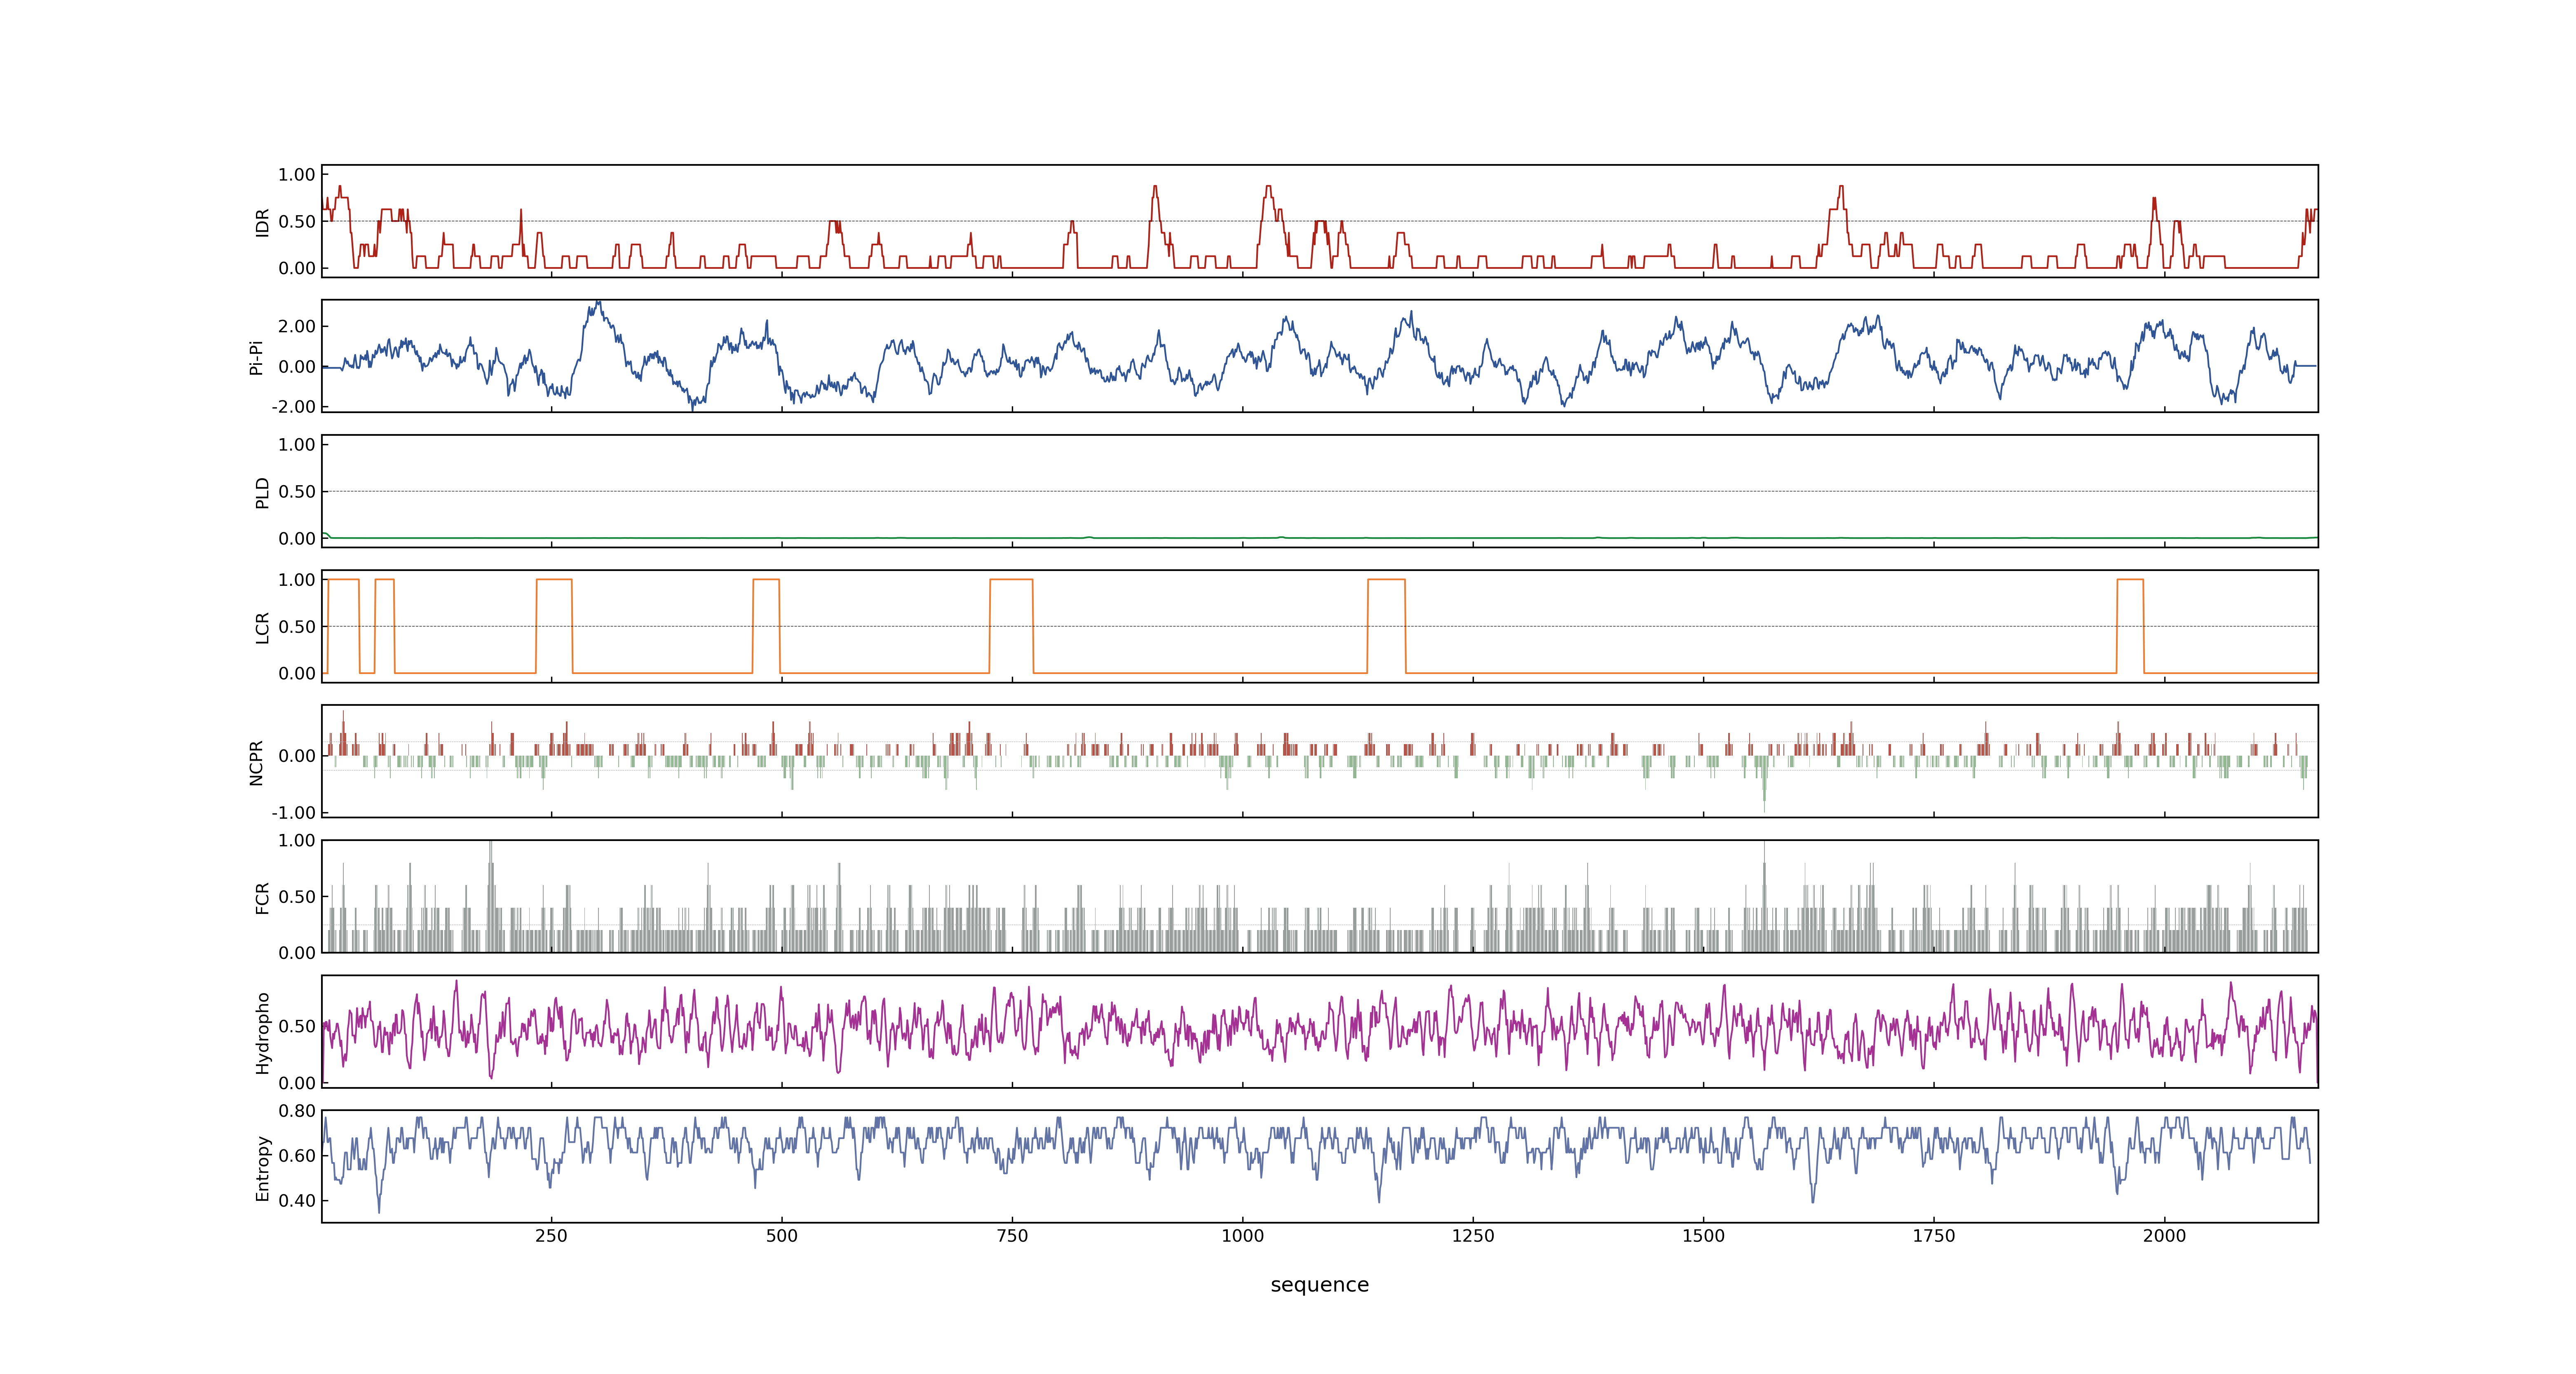Click the FCR y-axis label
The height and width of the screenshot is (1374, 2576).
[x=262, y=897]
